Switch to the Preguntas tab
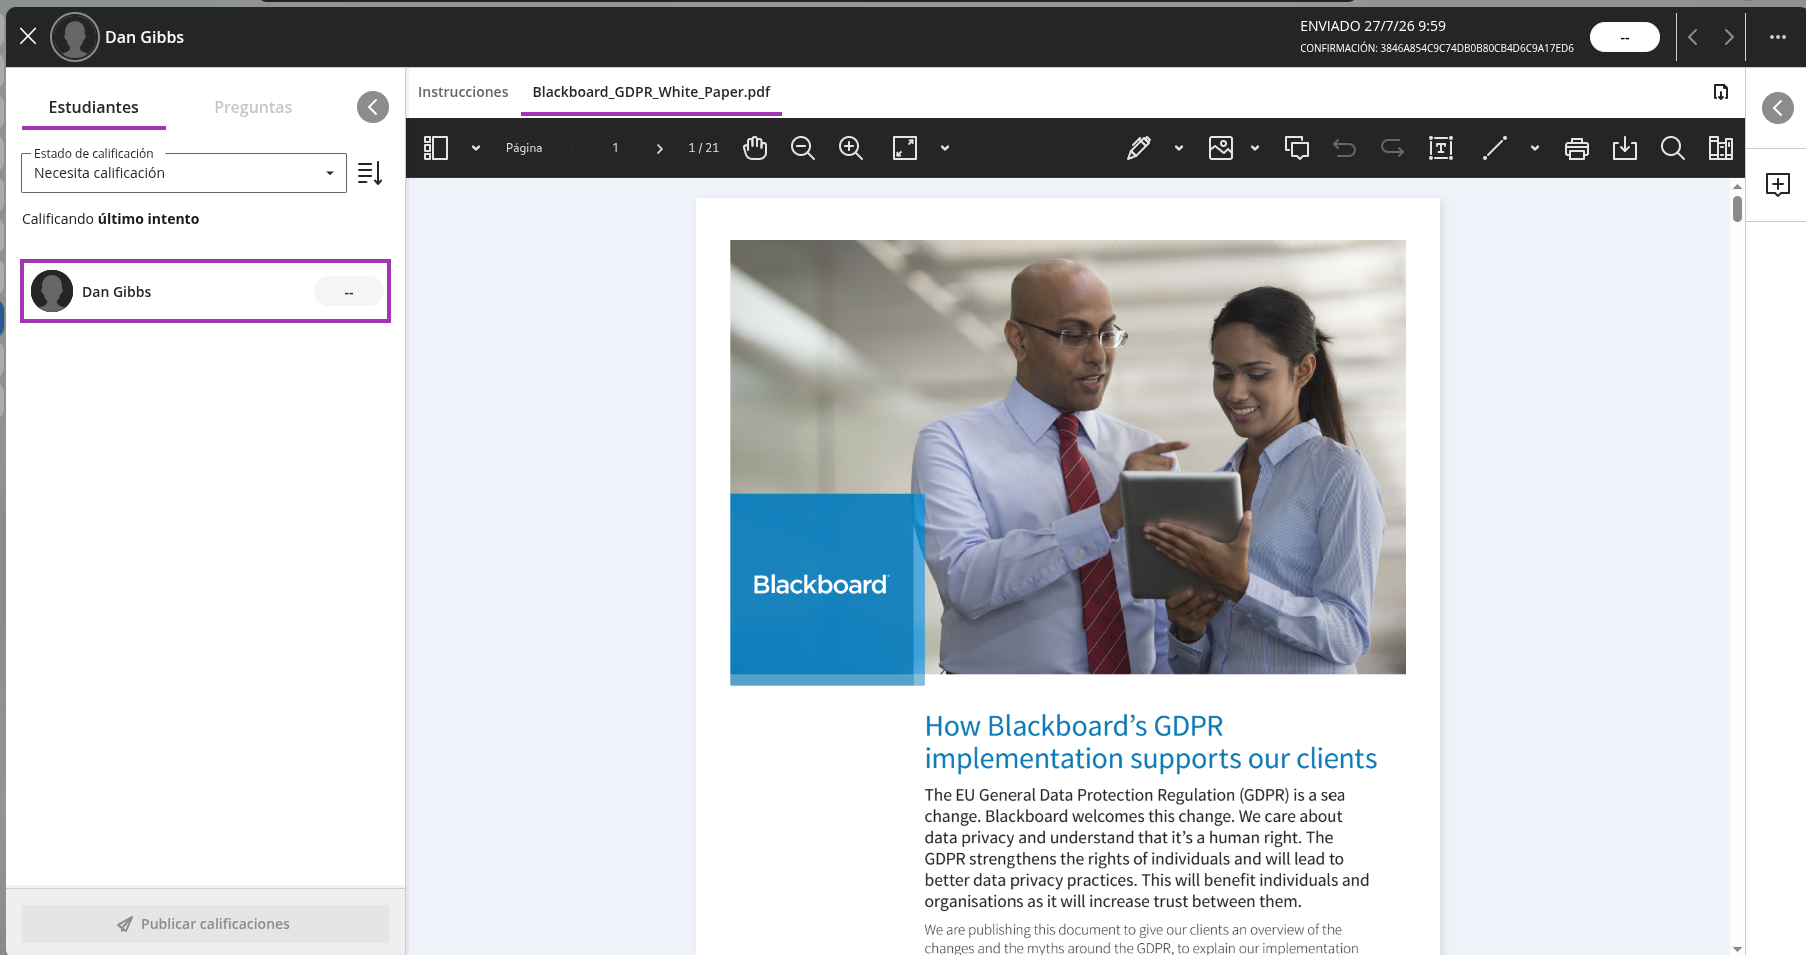This screenshot has width=1806, height=955. [253, 107]
